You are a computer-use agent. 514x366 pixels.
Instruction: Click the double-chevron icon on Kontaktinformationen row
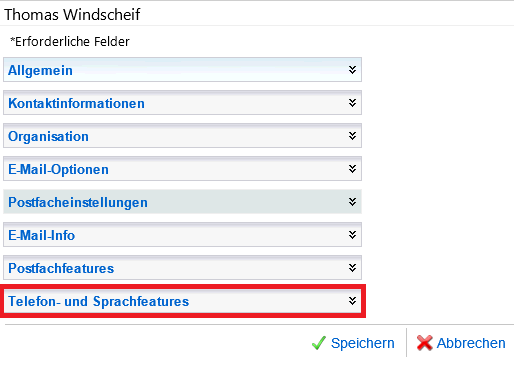pos(352,103)
